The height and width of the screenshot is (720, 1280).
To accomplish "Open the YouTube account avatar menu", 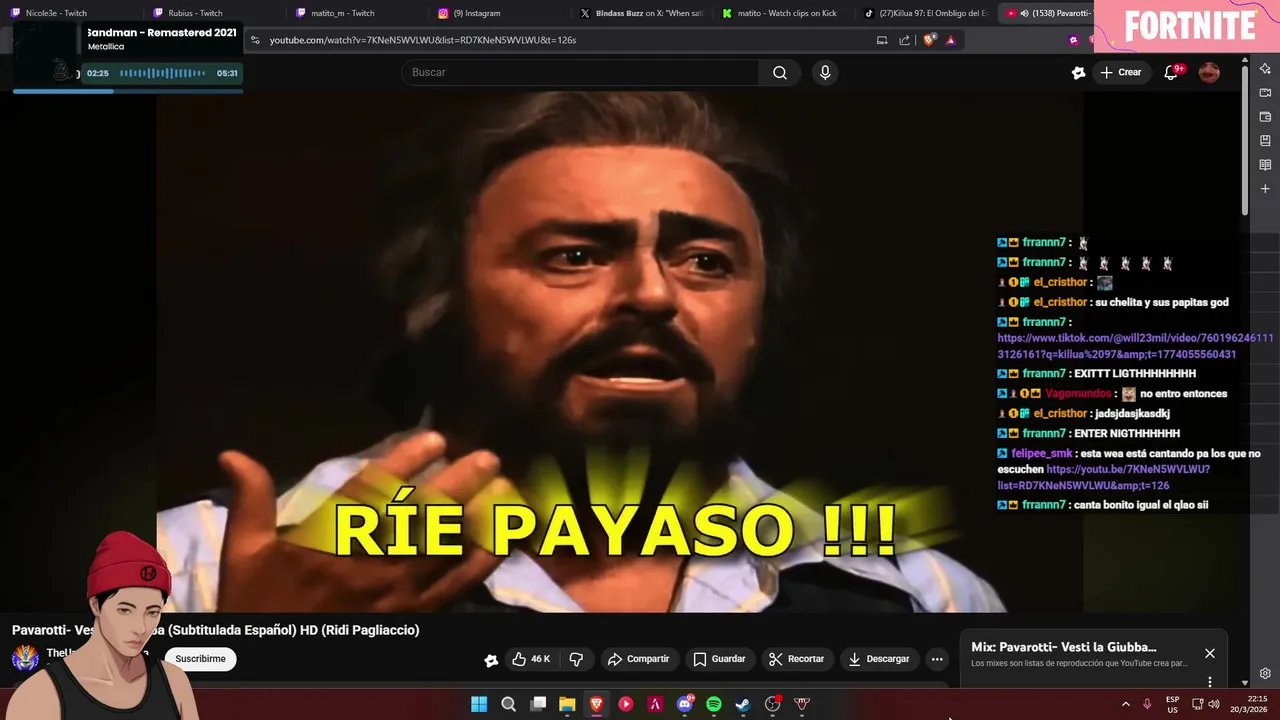I will click(1209, 72).
